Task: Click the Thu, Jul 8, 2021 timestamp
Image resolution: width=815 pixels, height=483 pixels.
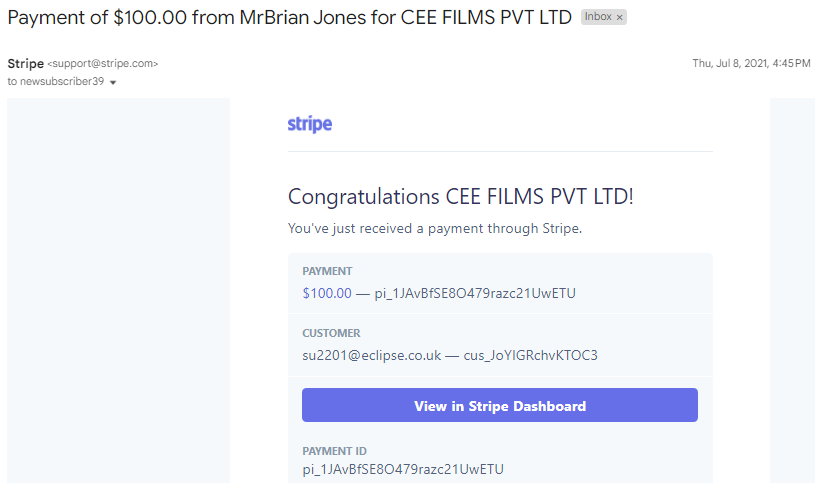Action: pyautogui.click(x=751, y=63)
